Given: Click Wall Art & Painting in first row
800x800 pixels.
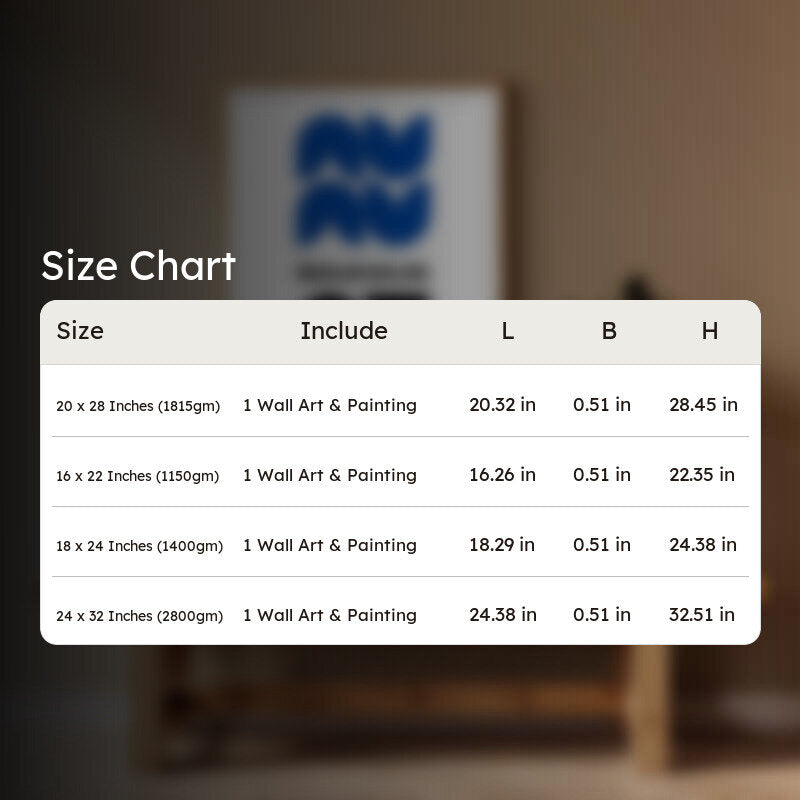Looking at the screenshot, I should tap(337, 405).
